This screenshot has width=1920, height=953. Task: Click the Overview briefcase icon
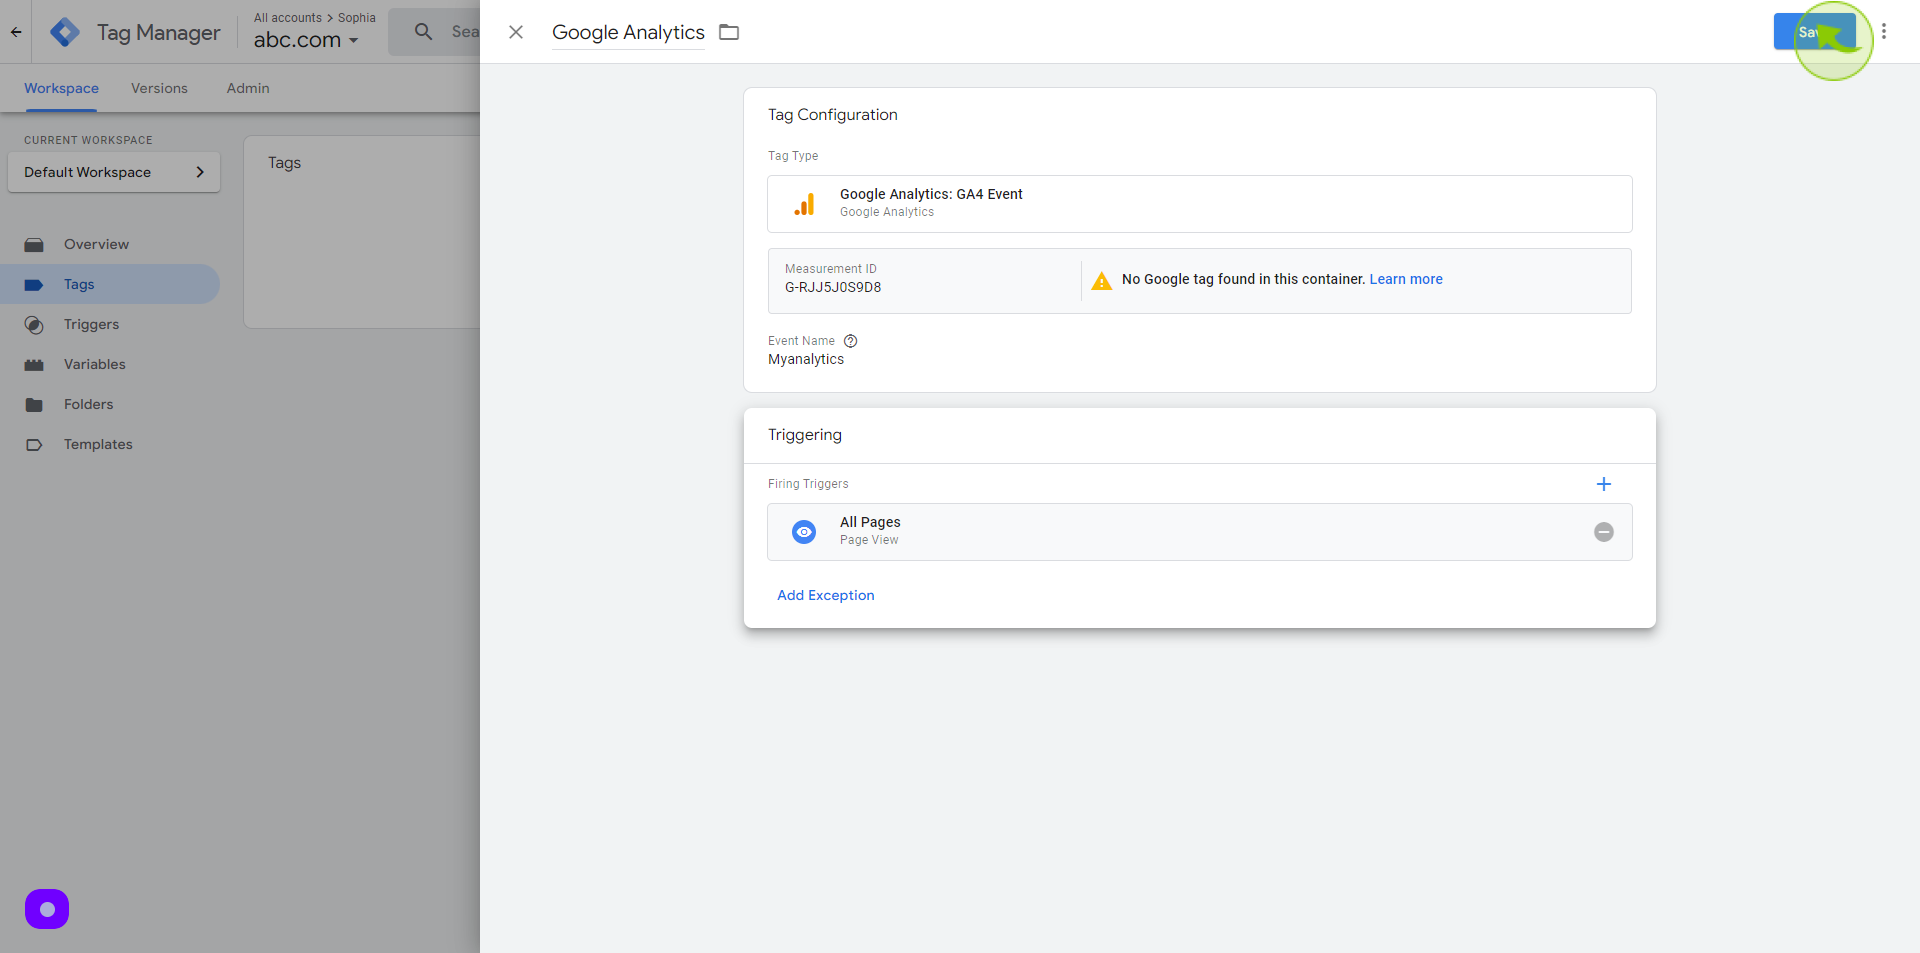(x=34, y=245)
